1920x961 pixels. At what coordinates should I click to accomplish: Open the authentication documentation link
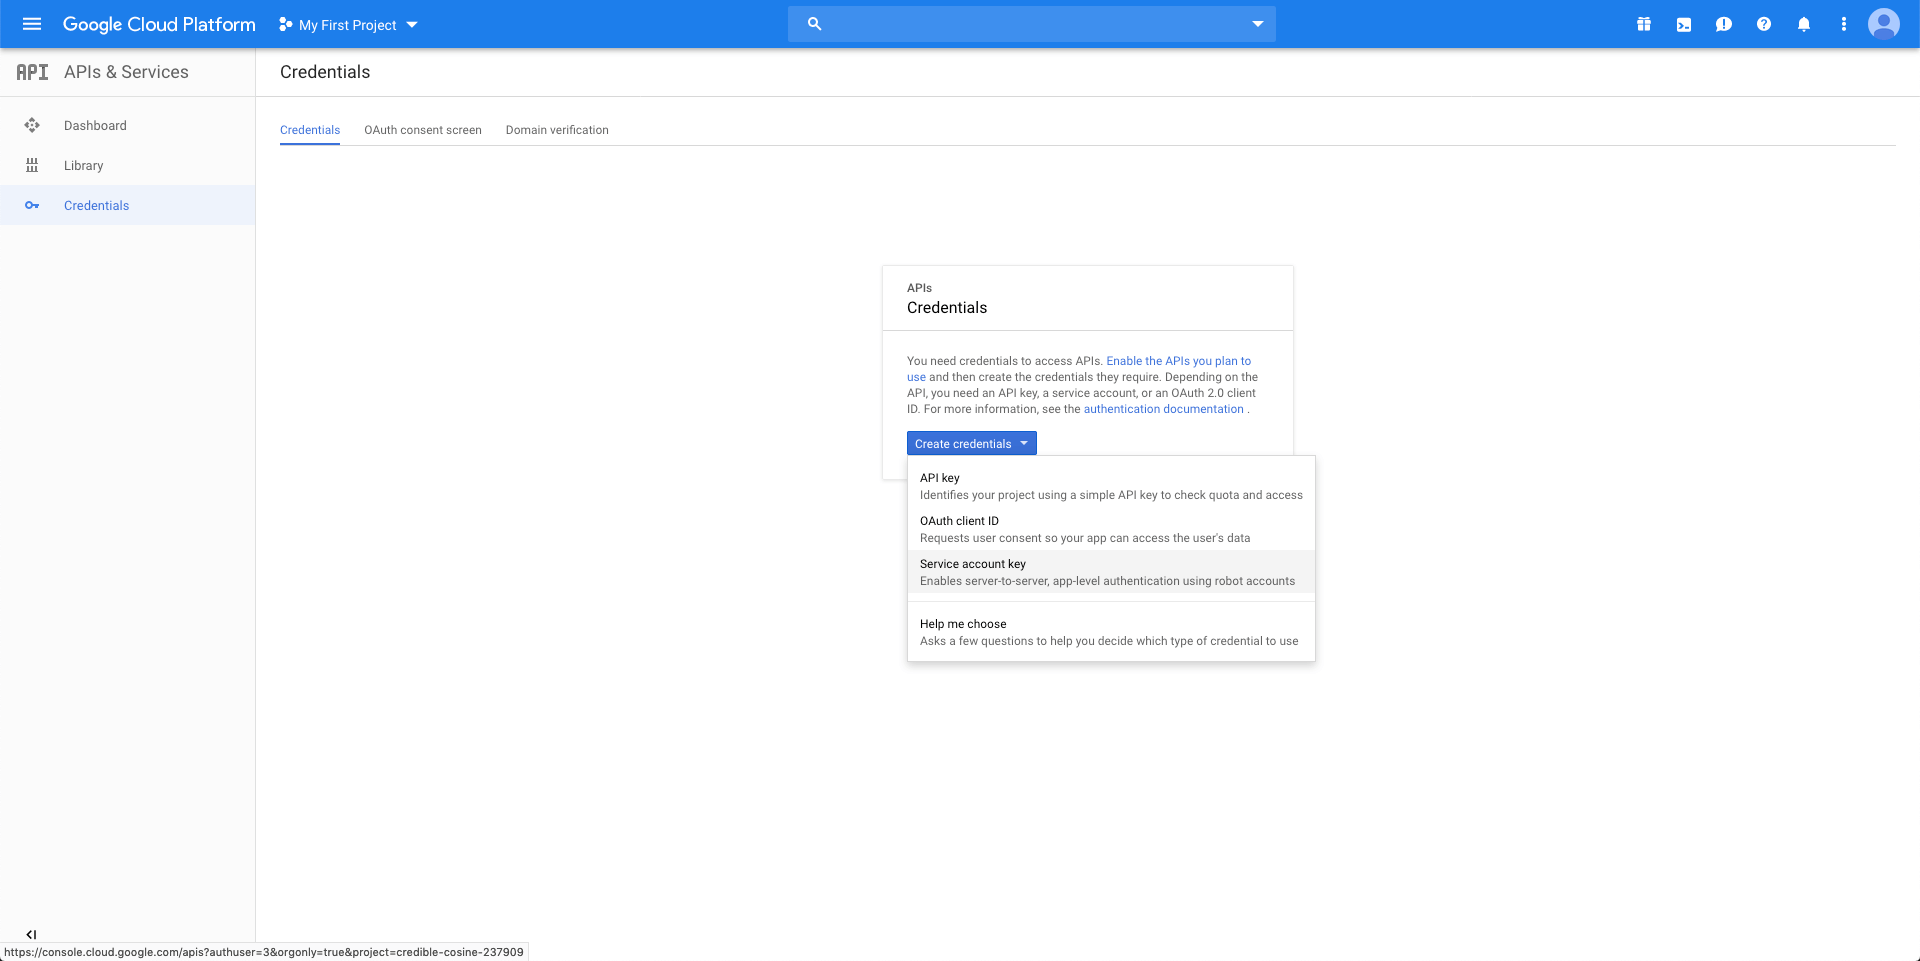coord(1164,409)
